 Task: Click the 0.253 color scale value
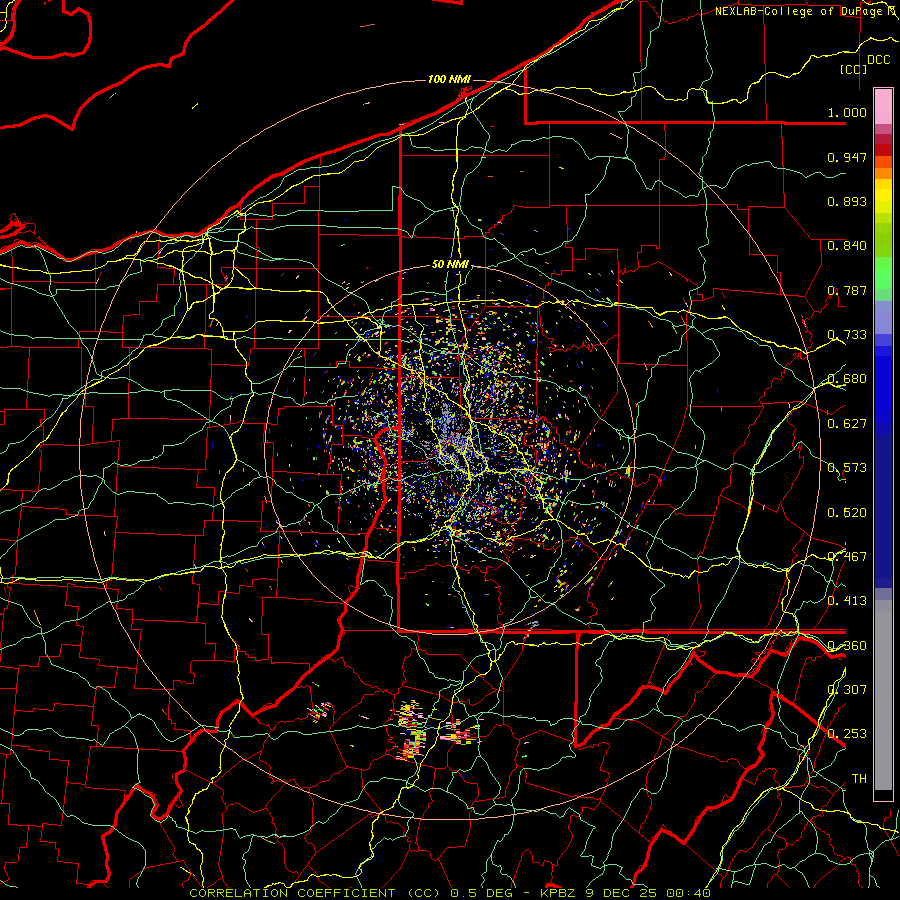coord(847,734)
